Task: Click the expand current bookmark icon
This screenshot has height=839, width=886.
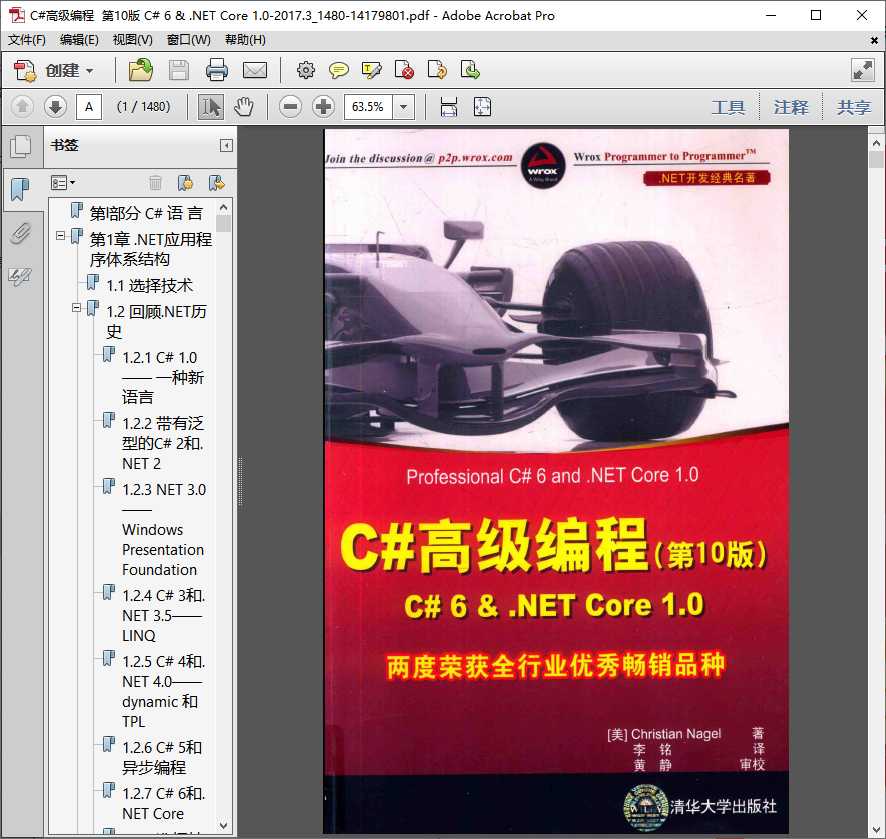Action: [x=216, y=182]
